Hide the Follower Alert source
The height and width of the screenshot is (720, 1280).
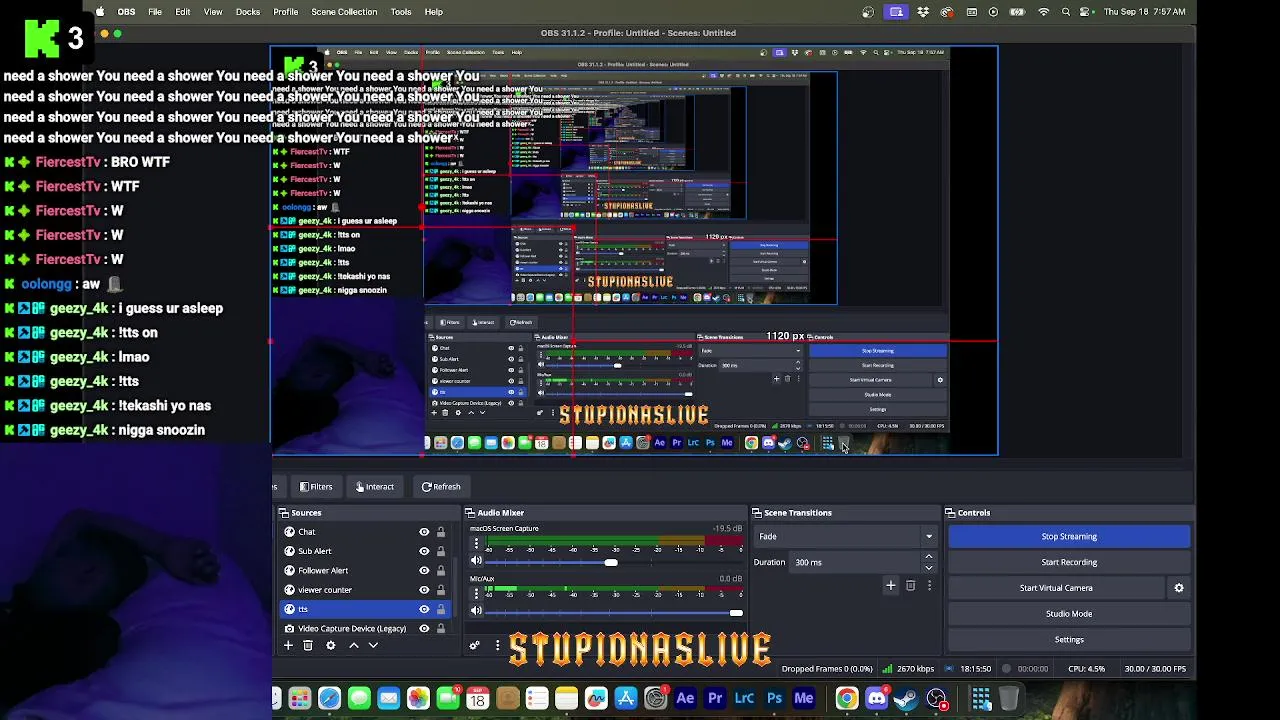point(424,571)
